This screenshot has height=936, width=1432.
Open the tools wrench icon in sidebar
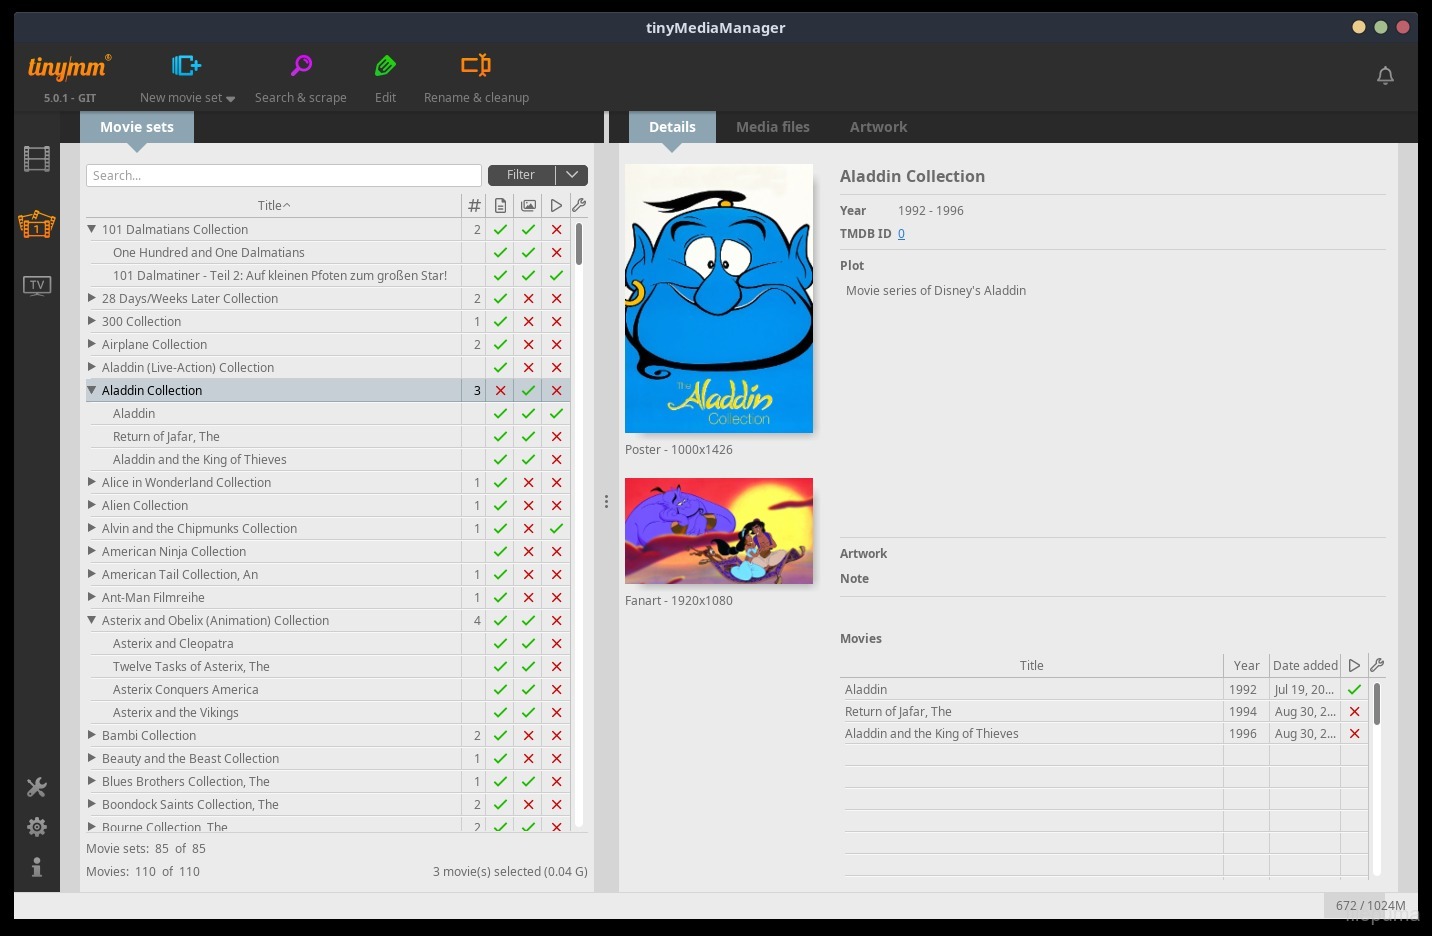tap(37, 788)
